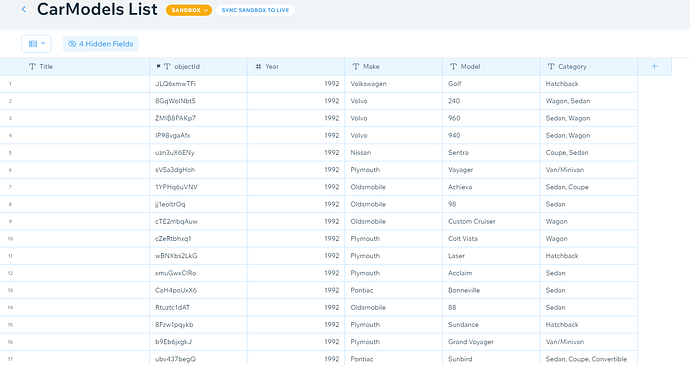Click the primary flag icon on objectId
690x365 pixels.
click(x=158, y=66)
